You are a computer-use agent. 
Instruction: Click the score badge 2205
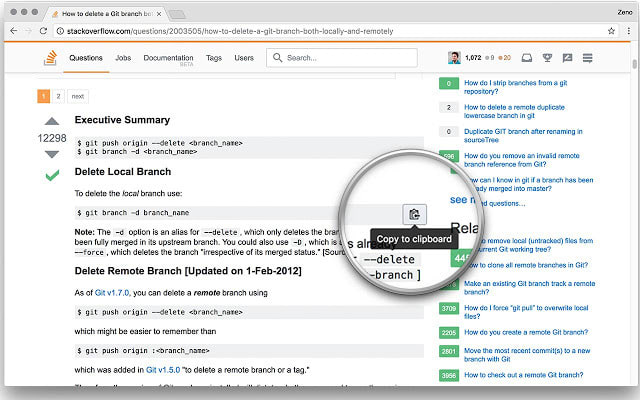[449, 333]
